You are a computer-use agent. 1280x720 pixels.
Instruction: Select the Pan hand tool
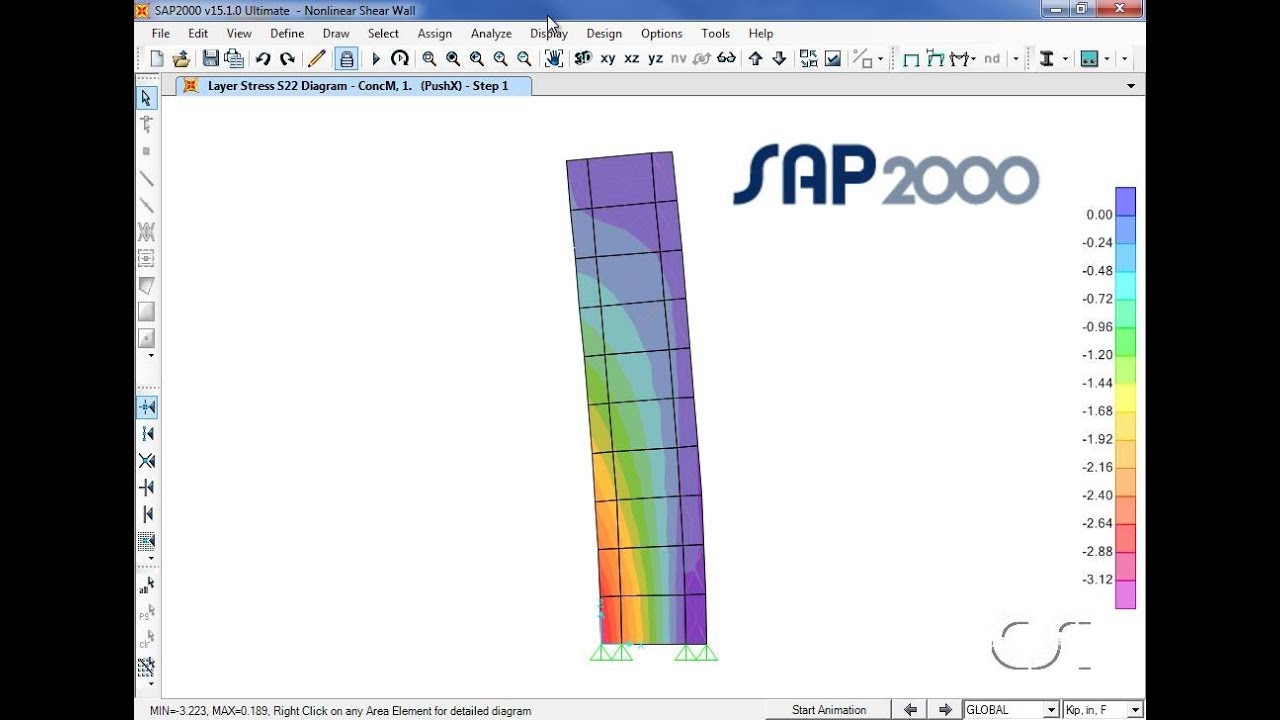[x=553, y=59]
